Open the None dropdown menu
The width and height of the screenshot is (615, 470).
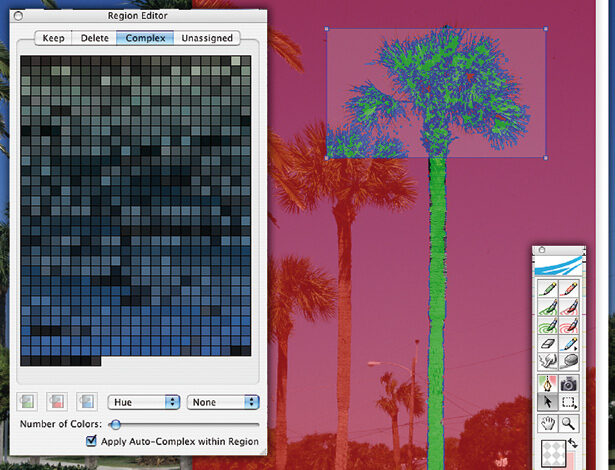(x=223, y=402)
